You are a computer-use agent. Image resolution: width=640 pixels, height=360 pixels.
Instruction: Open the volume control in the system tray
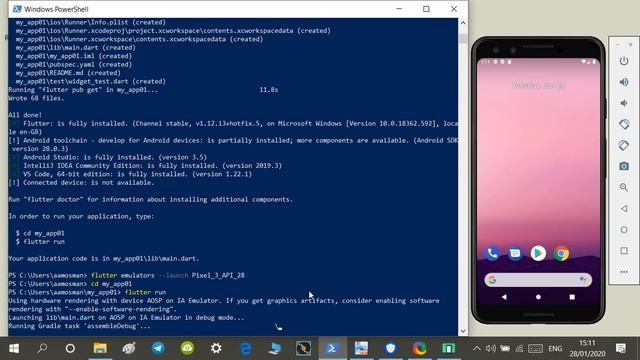(x=491, y=349)
